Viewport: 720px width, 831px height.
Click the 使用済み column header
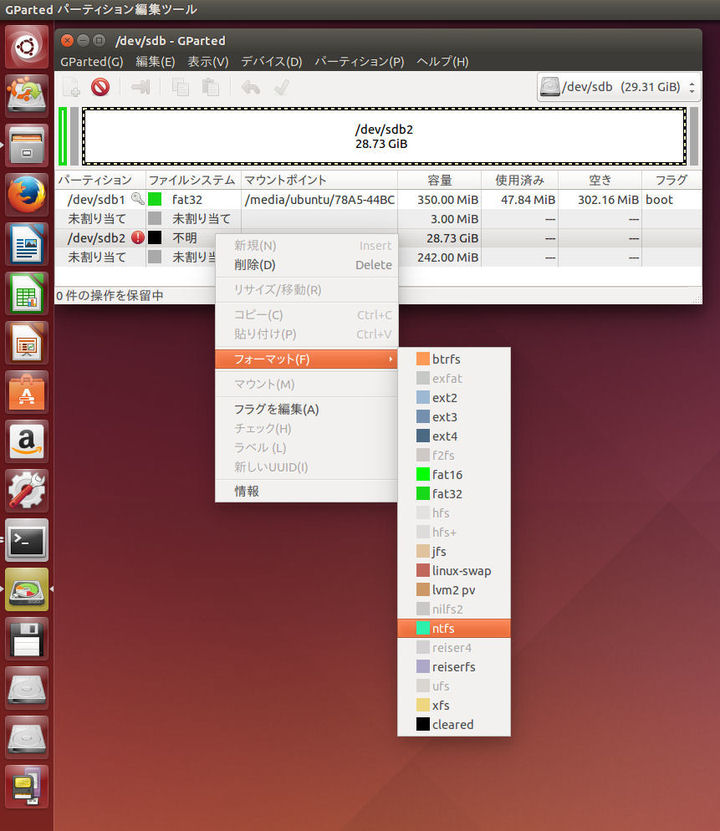click(x=520, y=180)
